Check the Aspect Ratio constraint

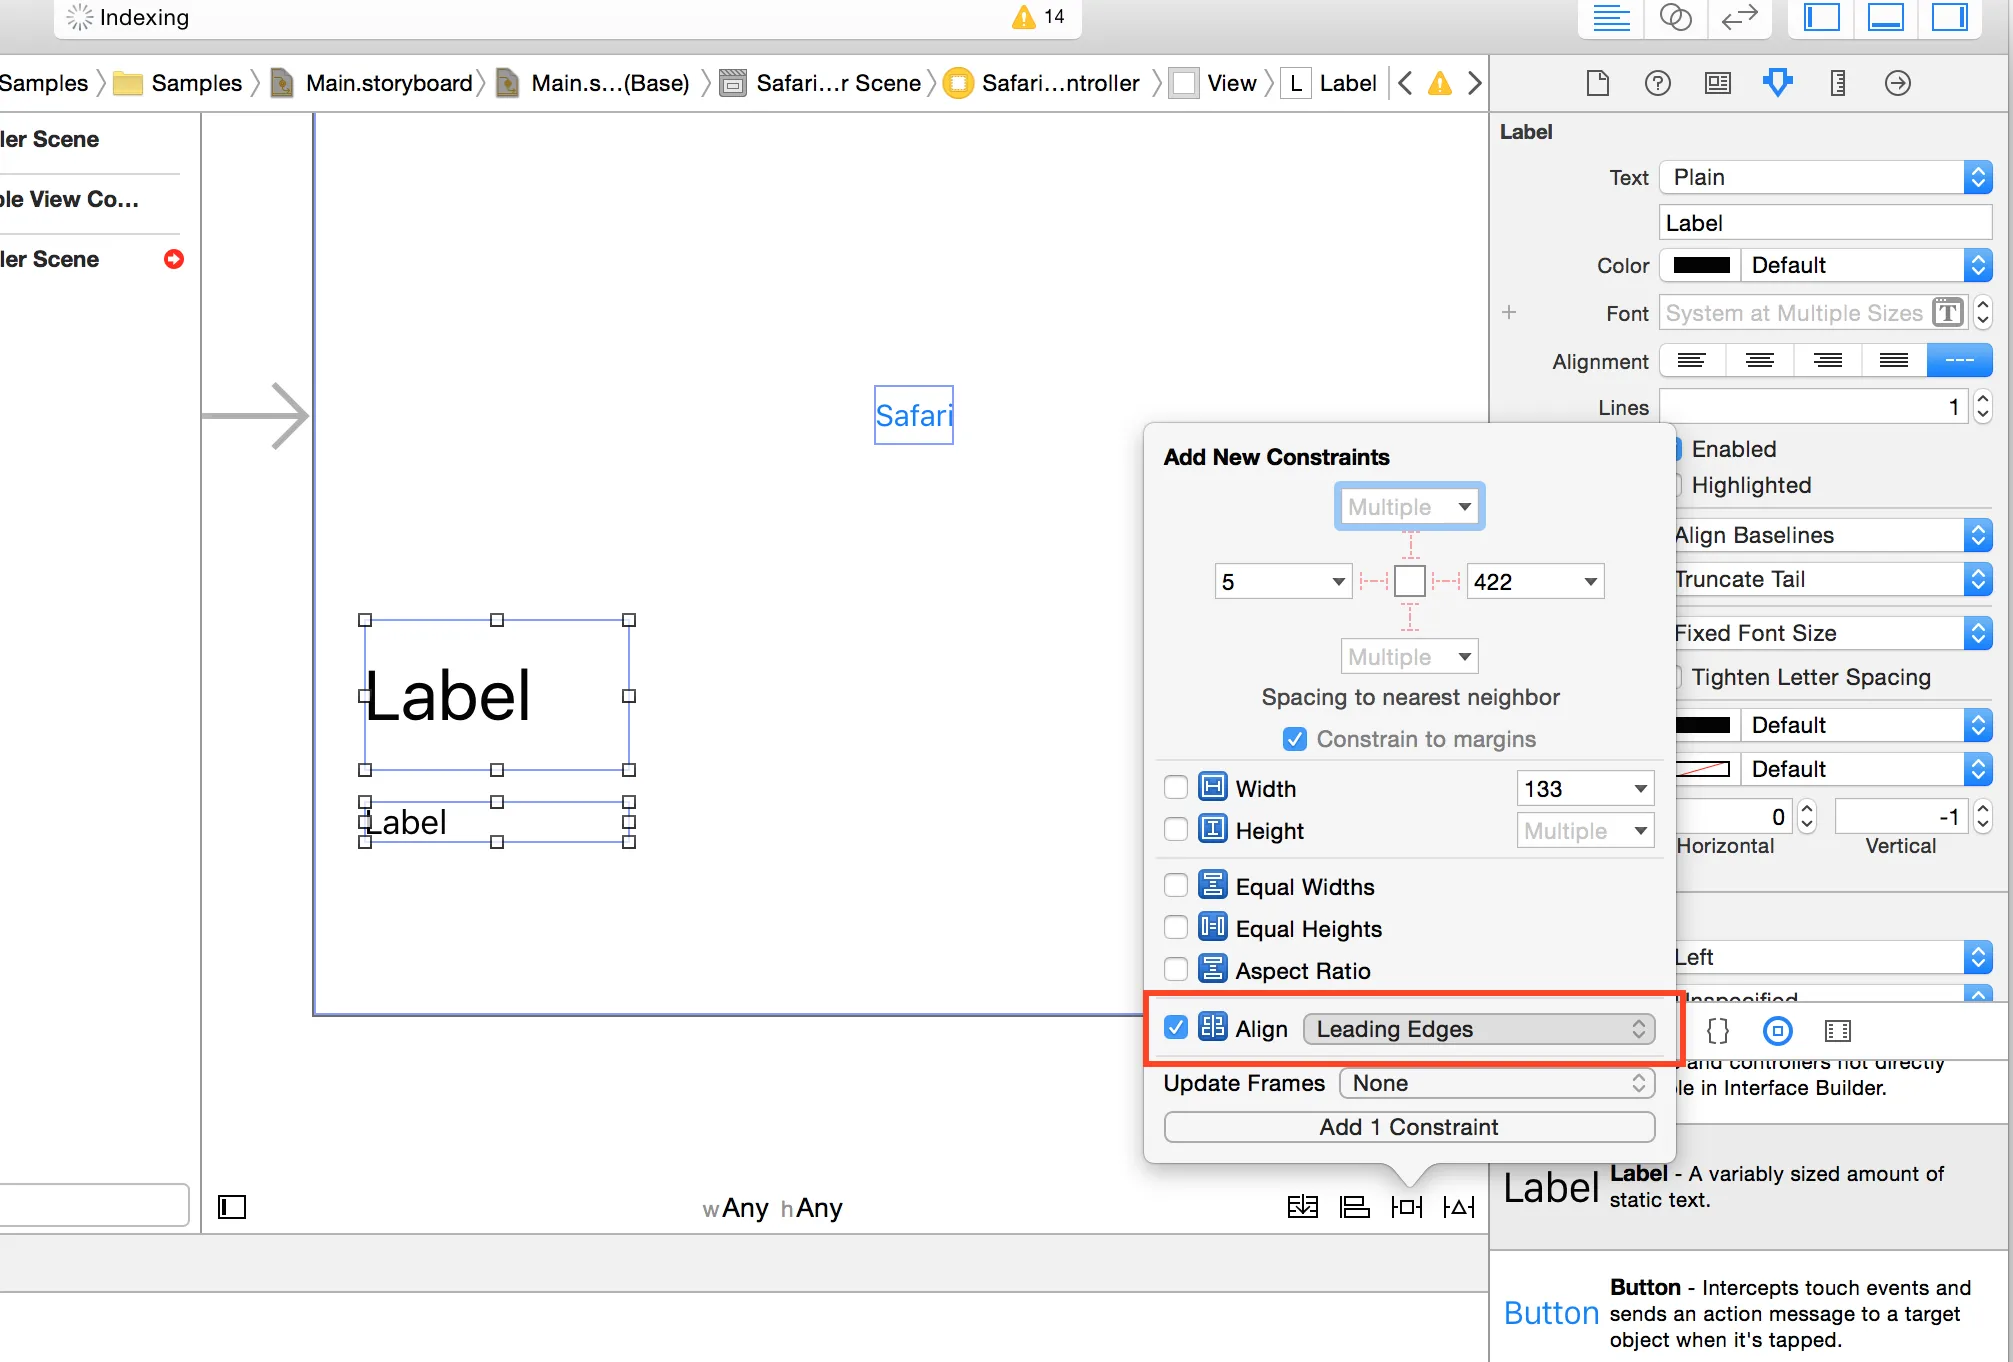tap(1176, 970)
